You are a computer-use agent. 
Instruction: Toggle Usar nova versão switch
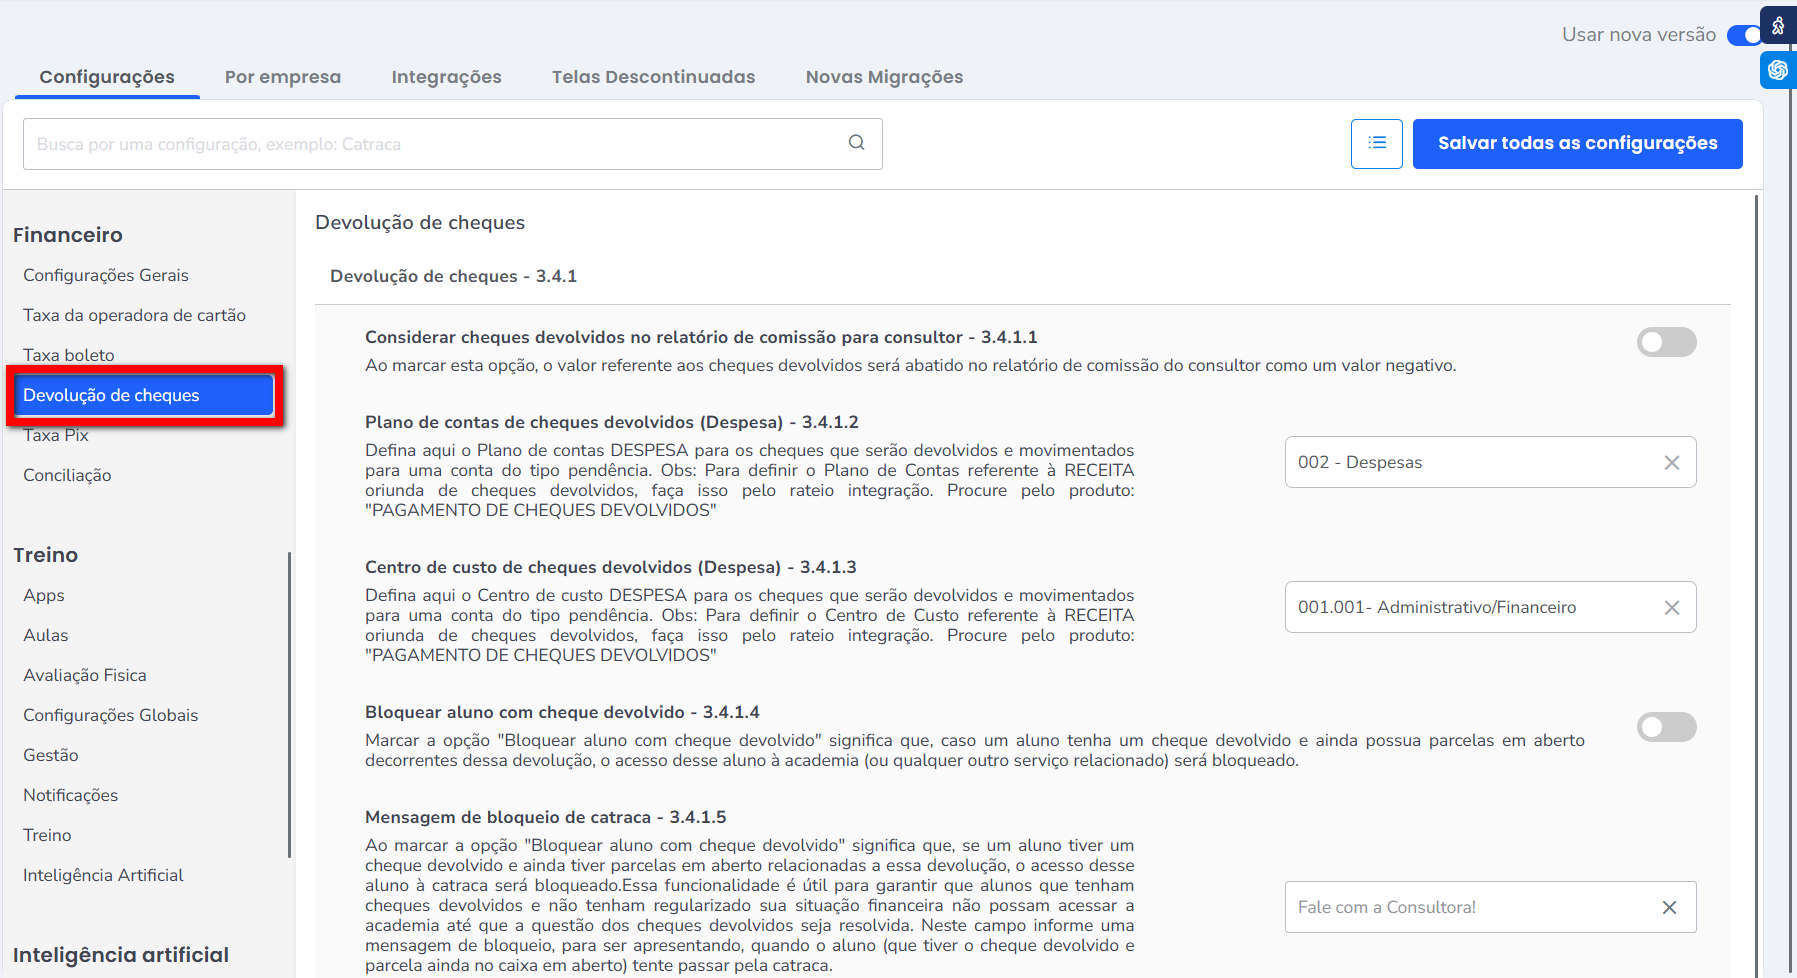[1744, 35]
